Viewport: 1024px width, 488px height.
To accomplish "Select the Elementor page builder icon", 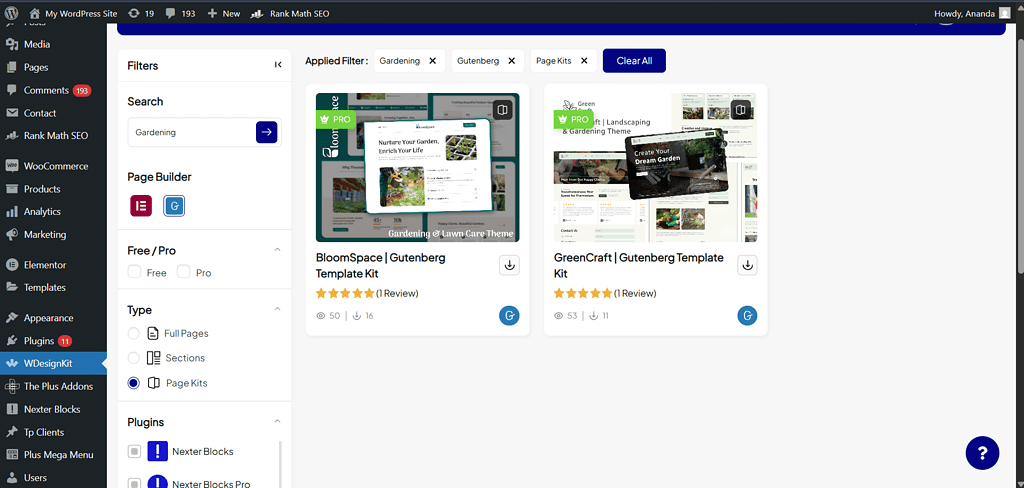I will pos(140,206).
